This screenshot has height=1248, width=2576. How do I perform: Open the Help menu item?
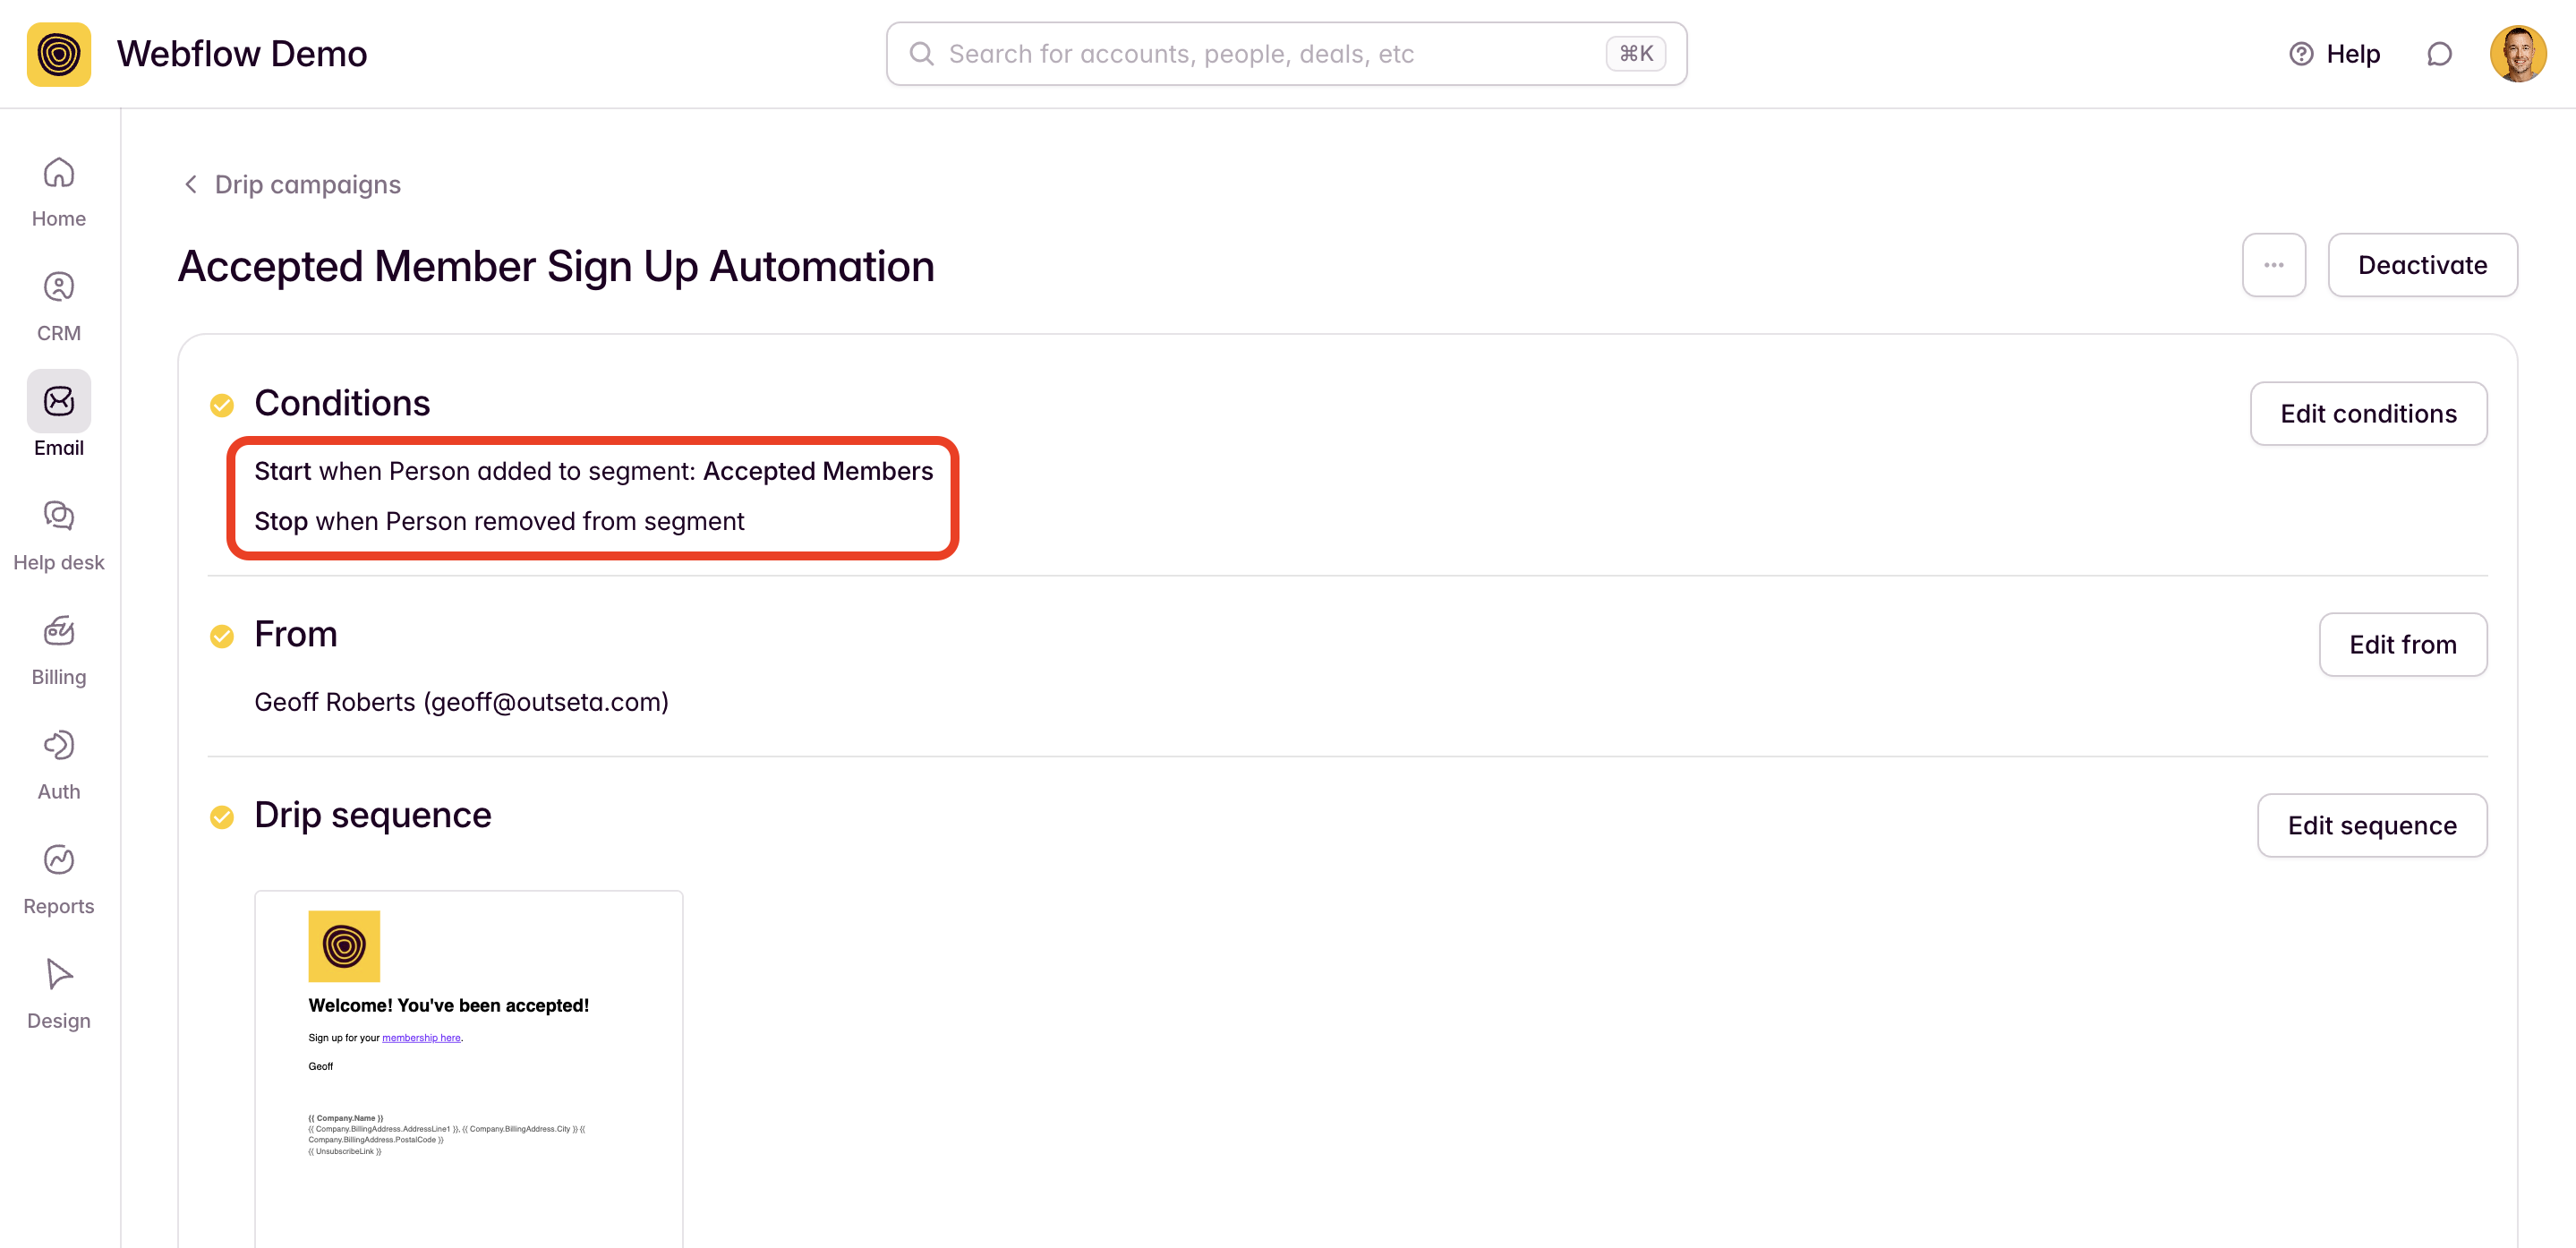pos(2334,54)
